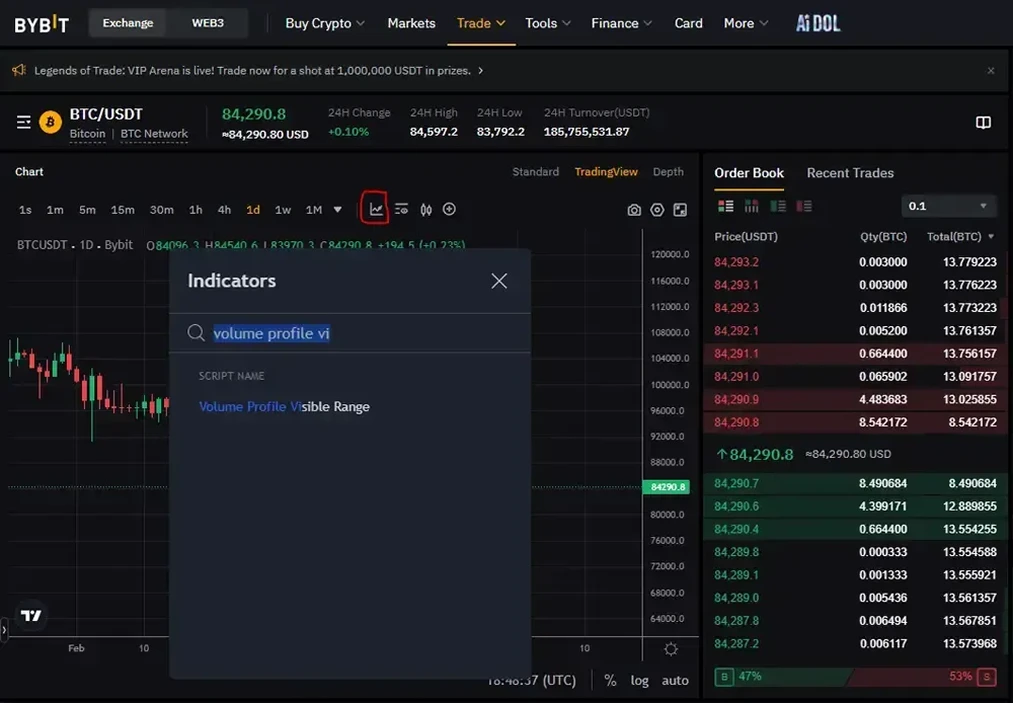The width and height of the screenshot is (1013, 703).
Task: Open the More dropdown menu
Action: point(746,23)
